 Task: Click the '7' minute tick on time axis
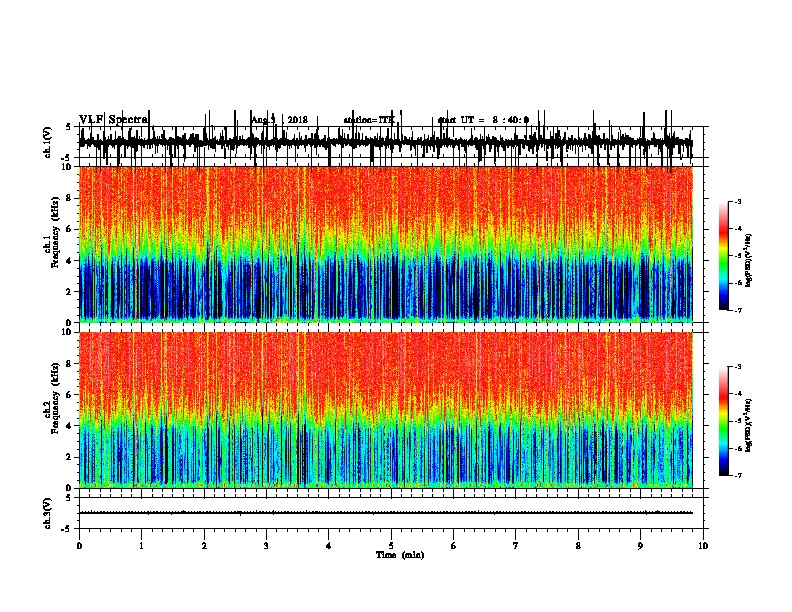pyautogui.click(x=516, y=546)
